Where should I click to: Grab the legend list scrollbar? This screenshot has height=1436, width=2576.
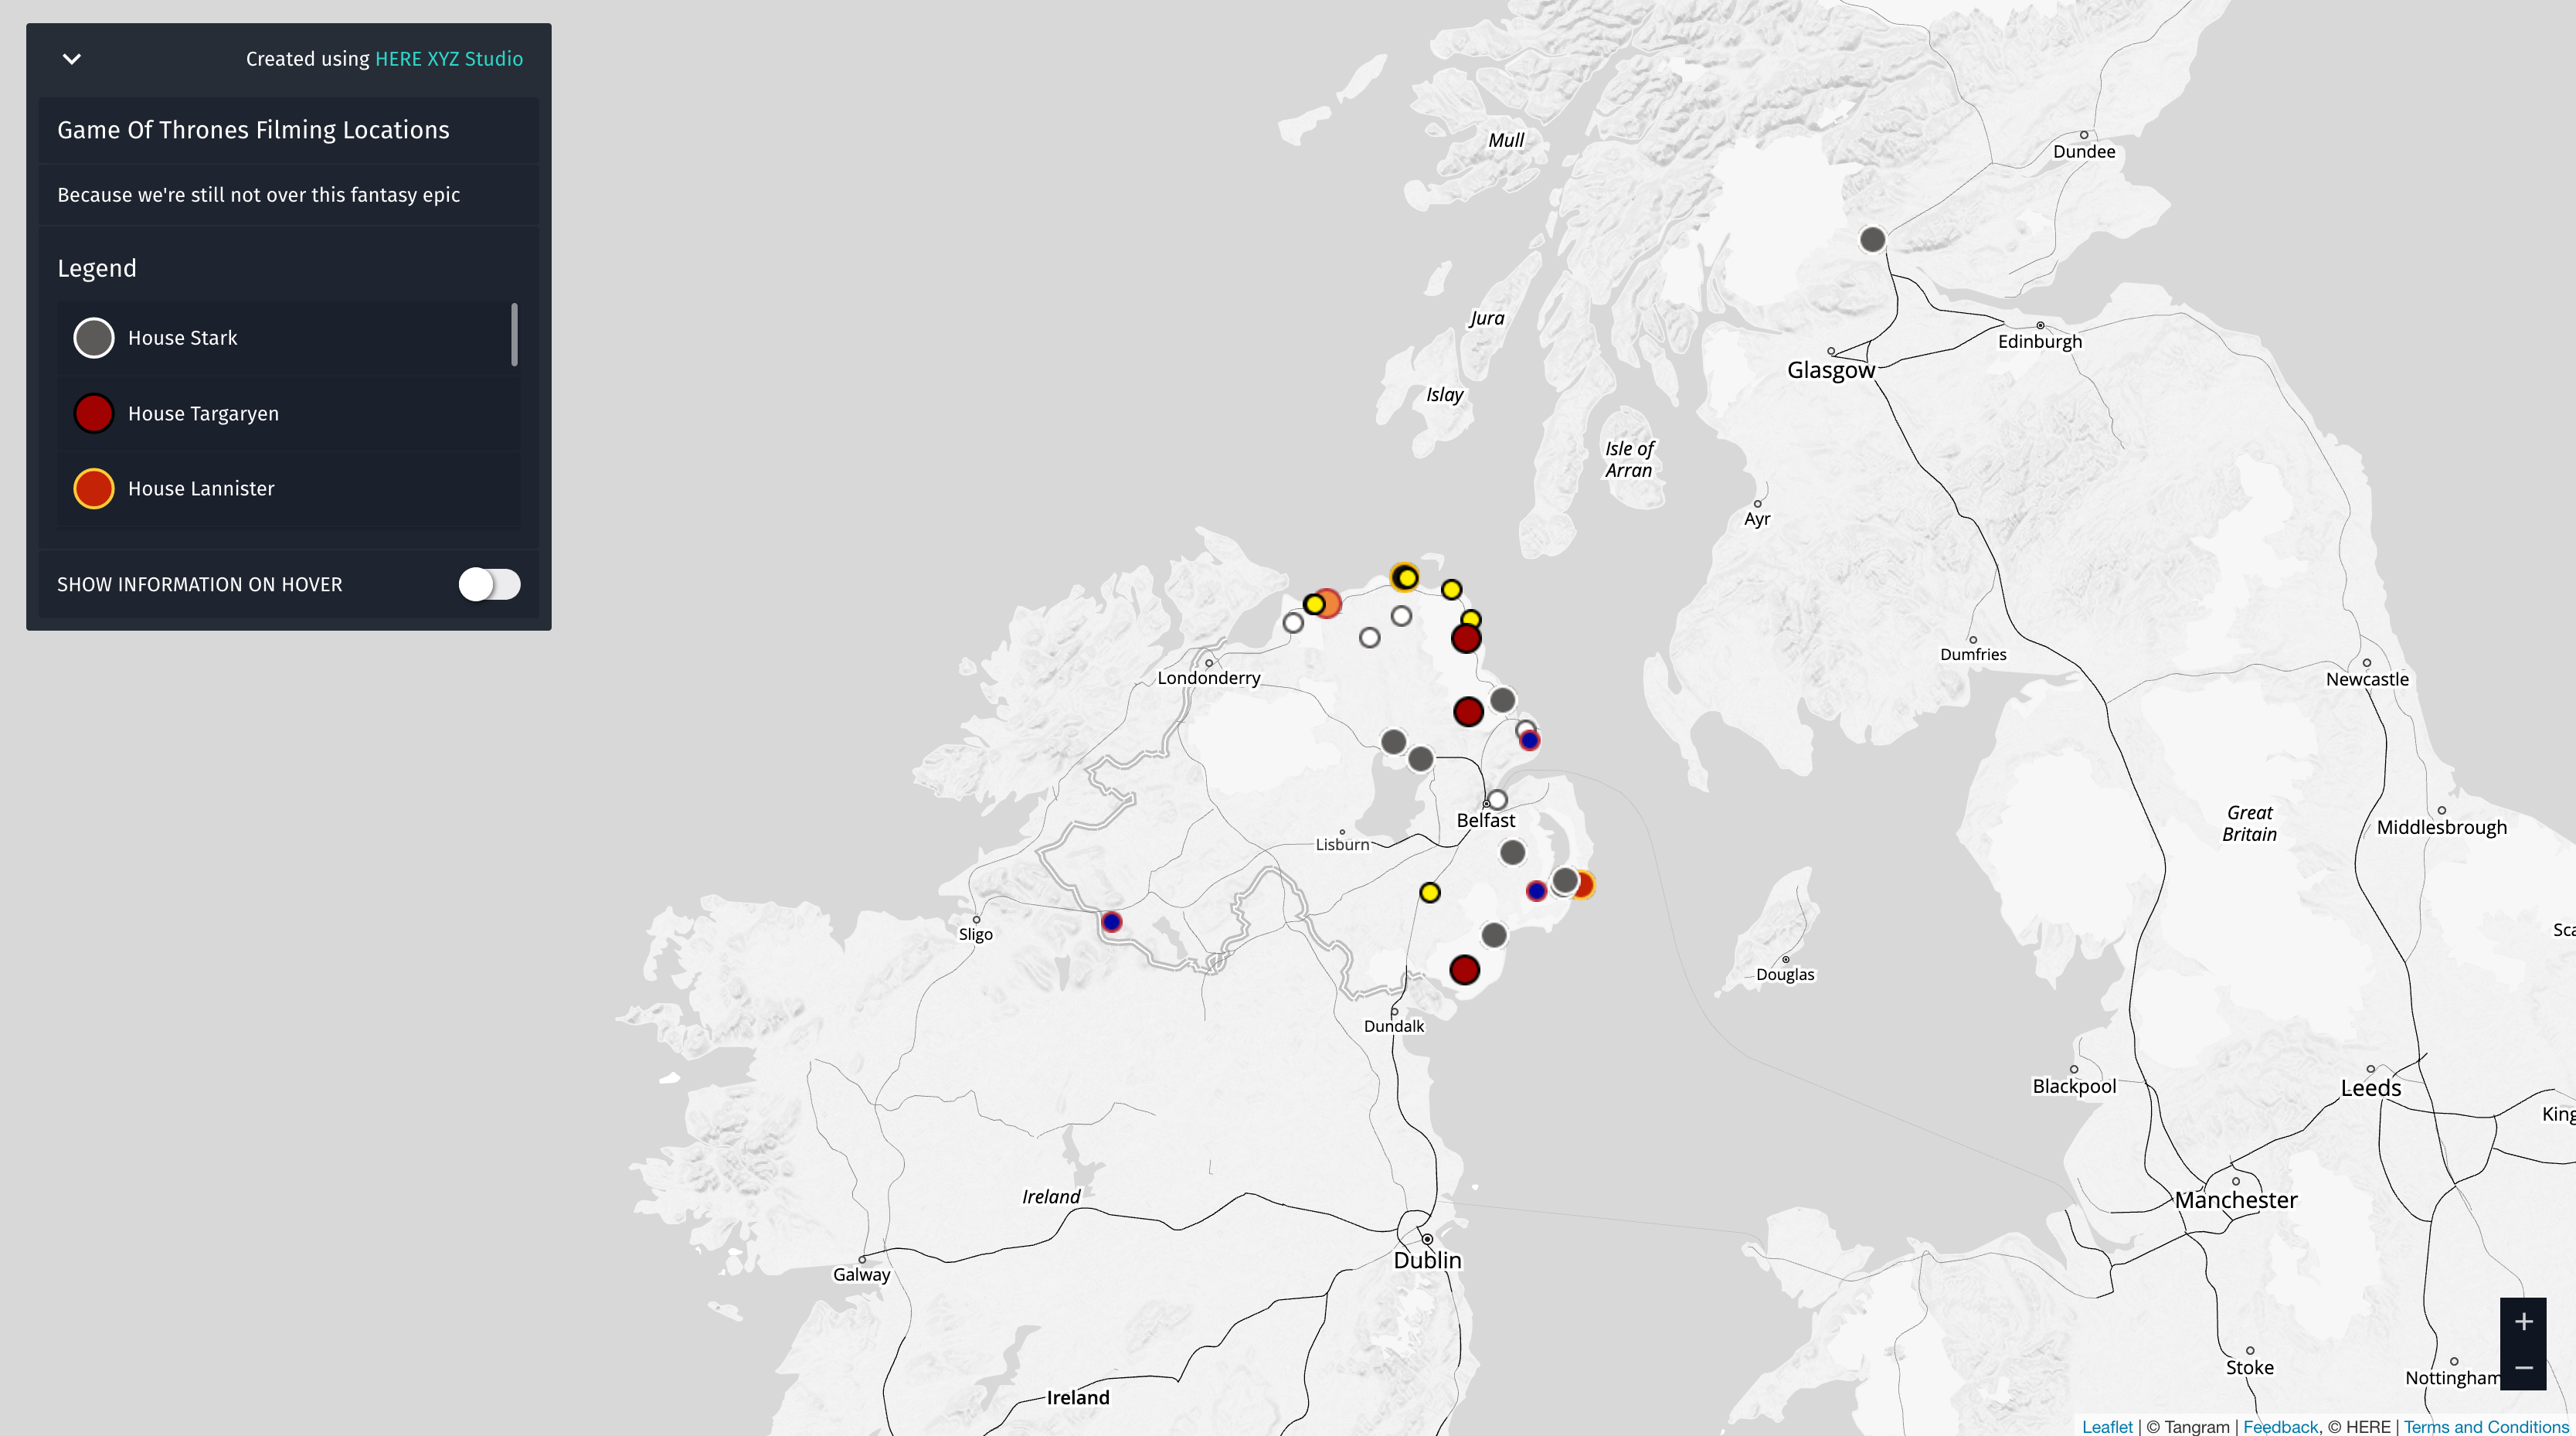514,335
